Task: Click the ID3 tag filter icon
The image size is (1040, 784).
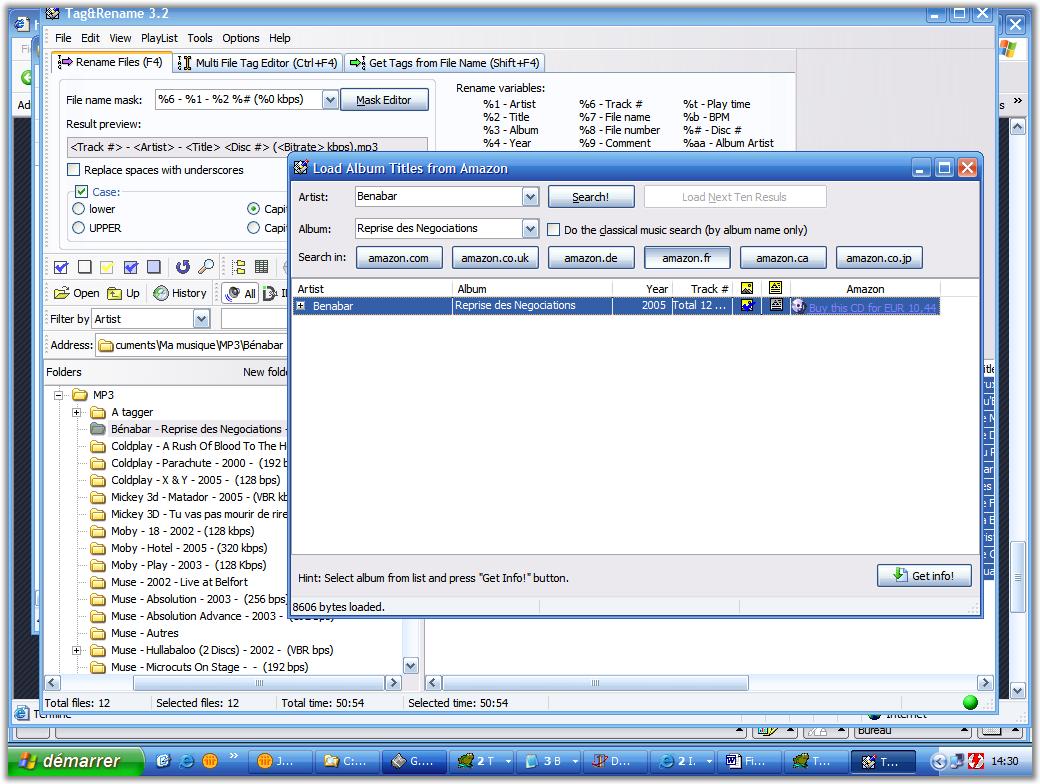Action: (x=271, y=293)
